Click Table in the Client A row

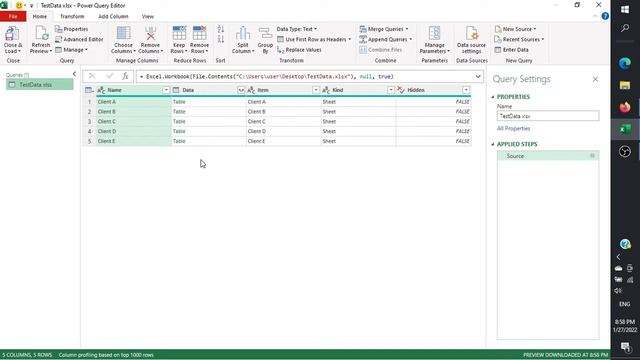pos(179,102)
